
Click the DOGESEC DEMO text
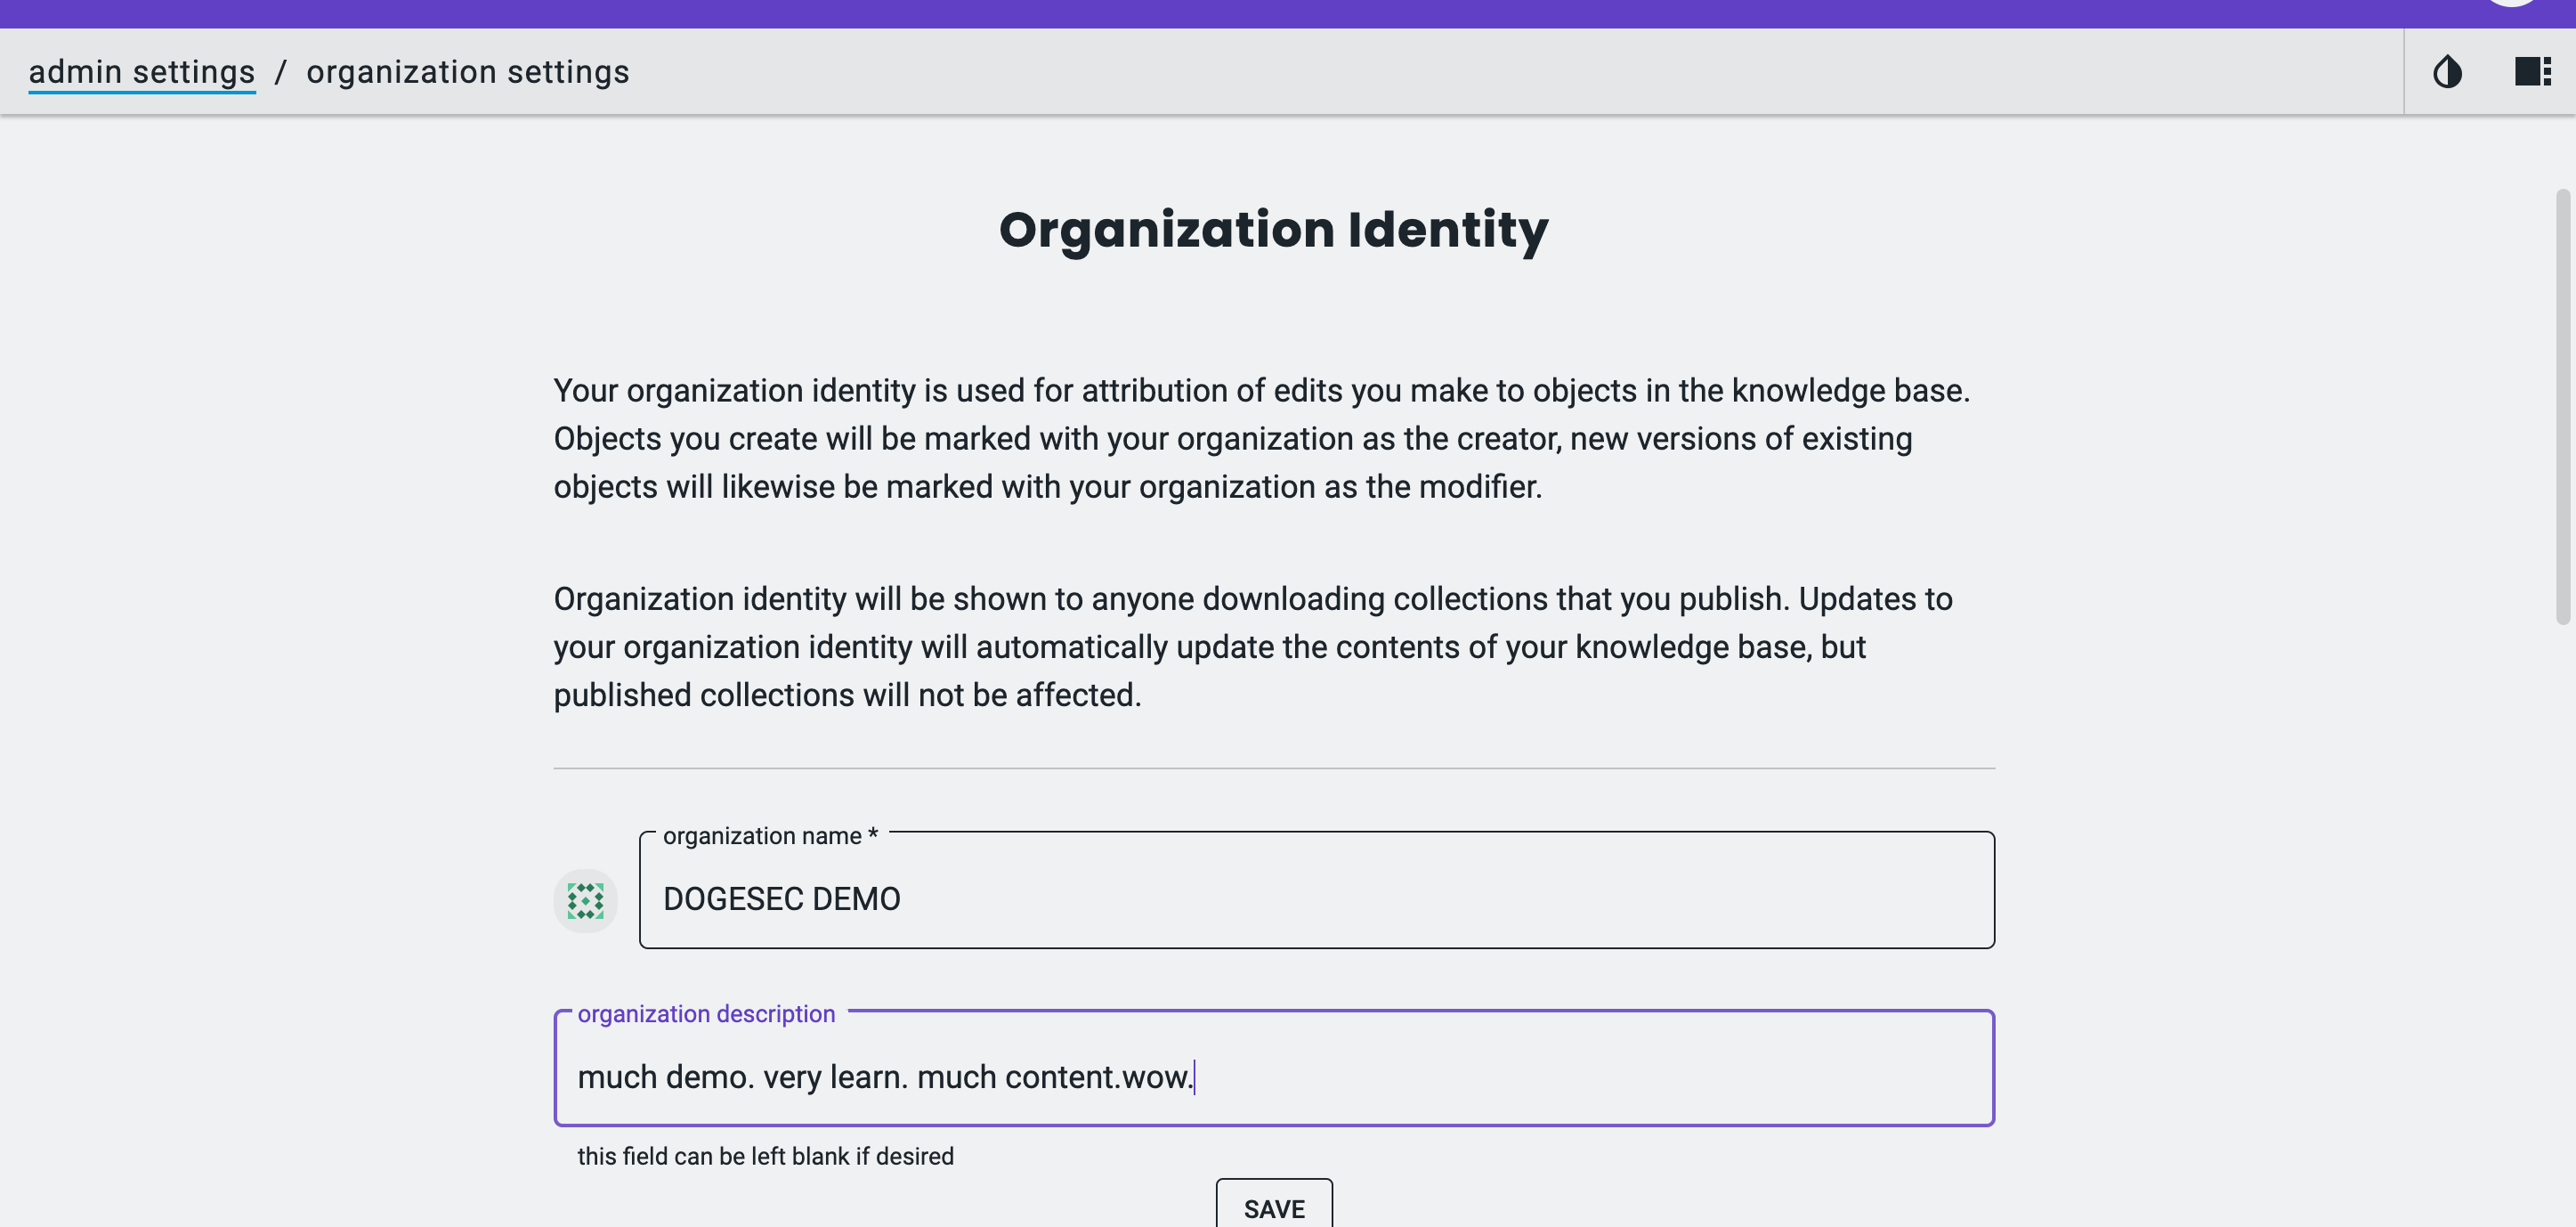(x=781, y=898)
